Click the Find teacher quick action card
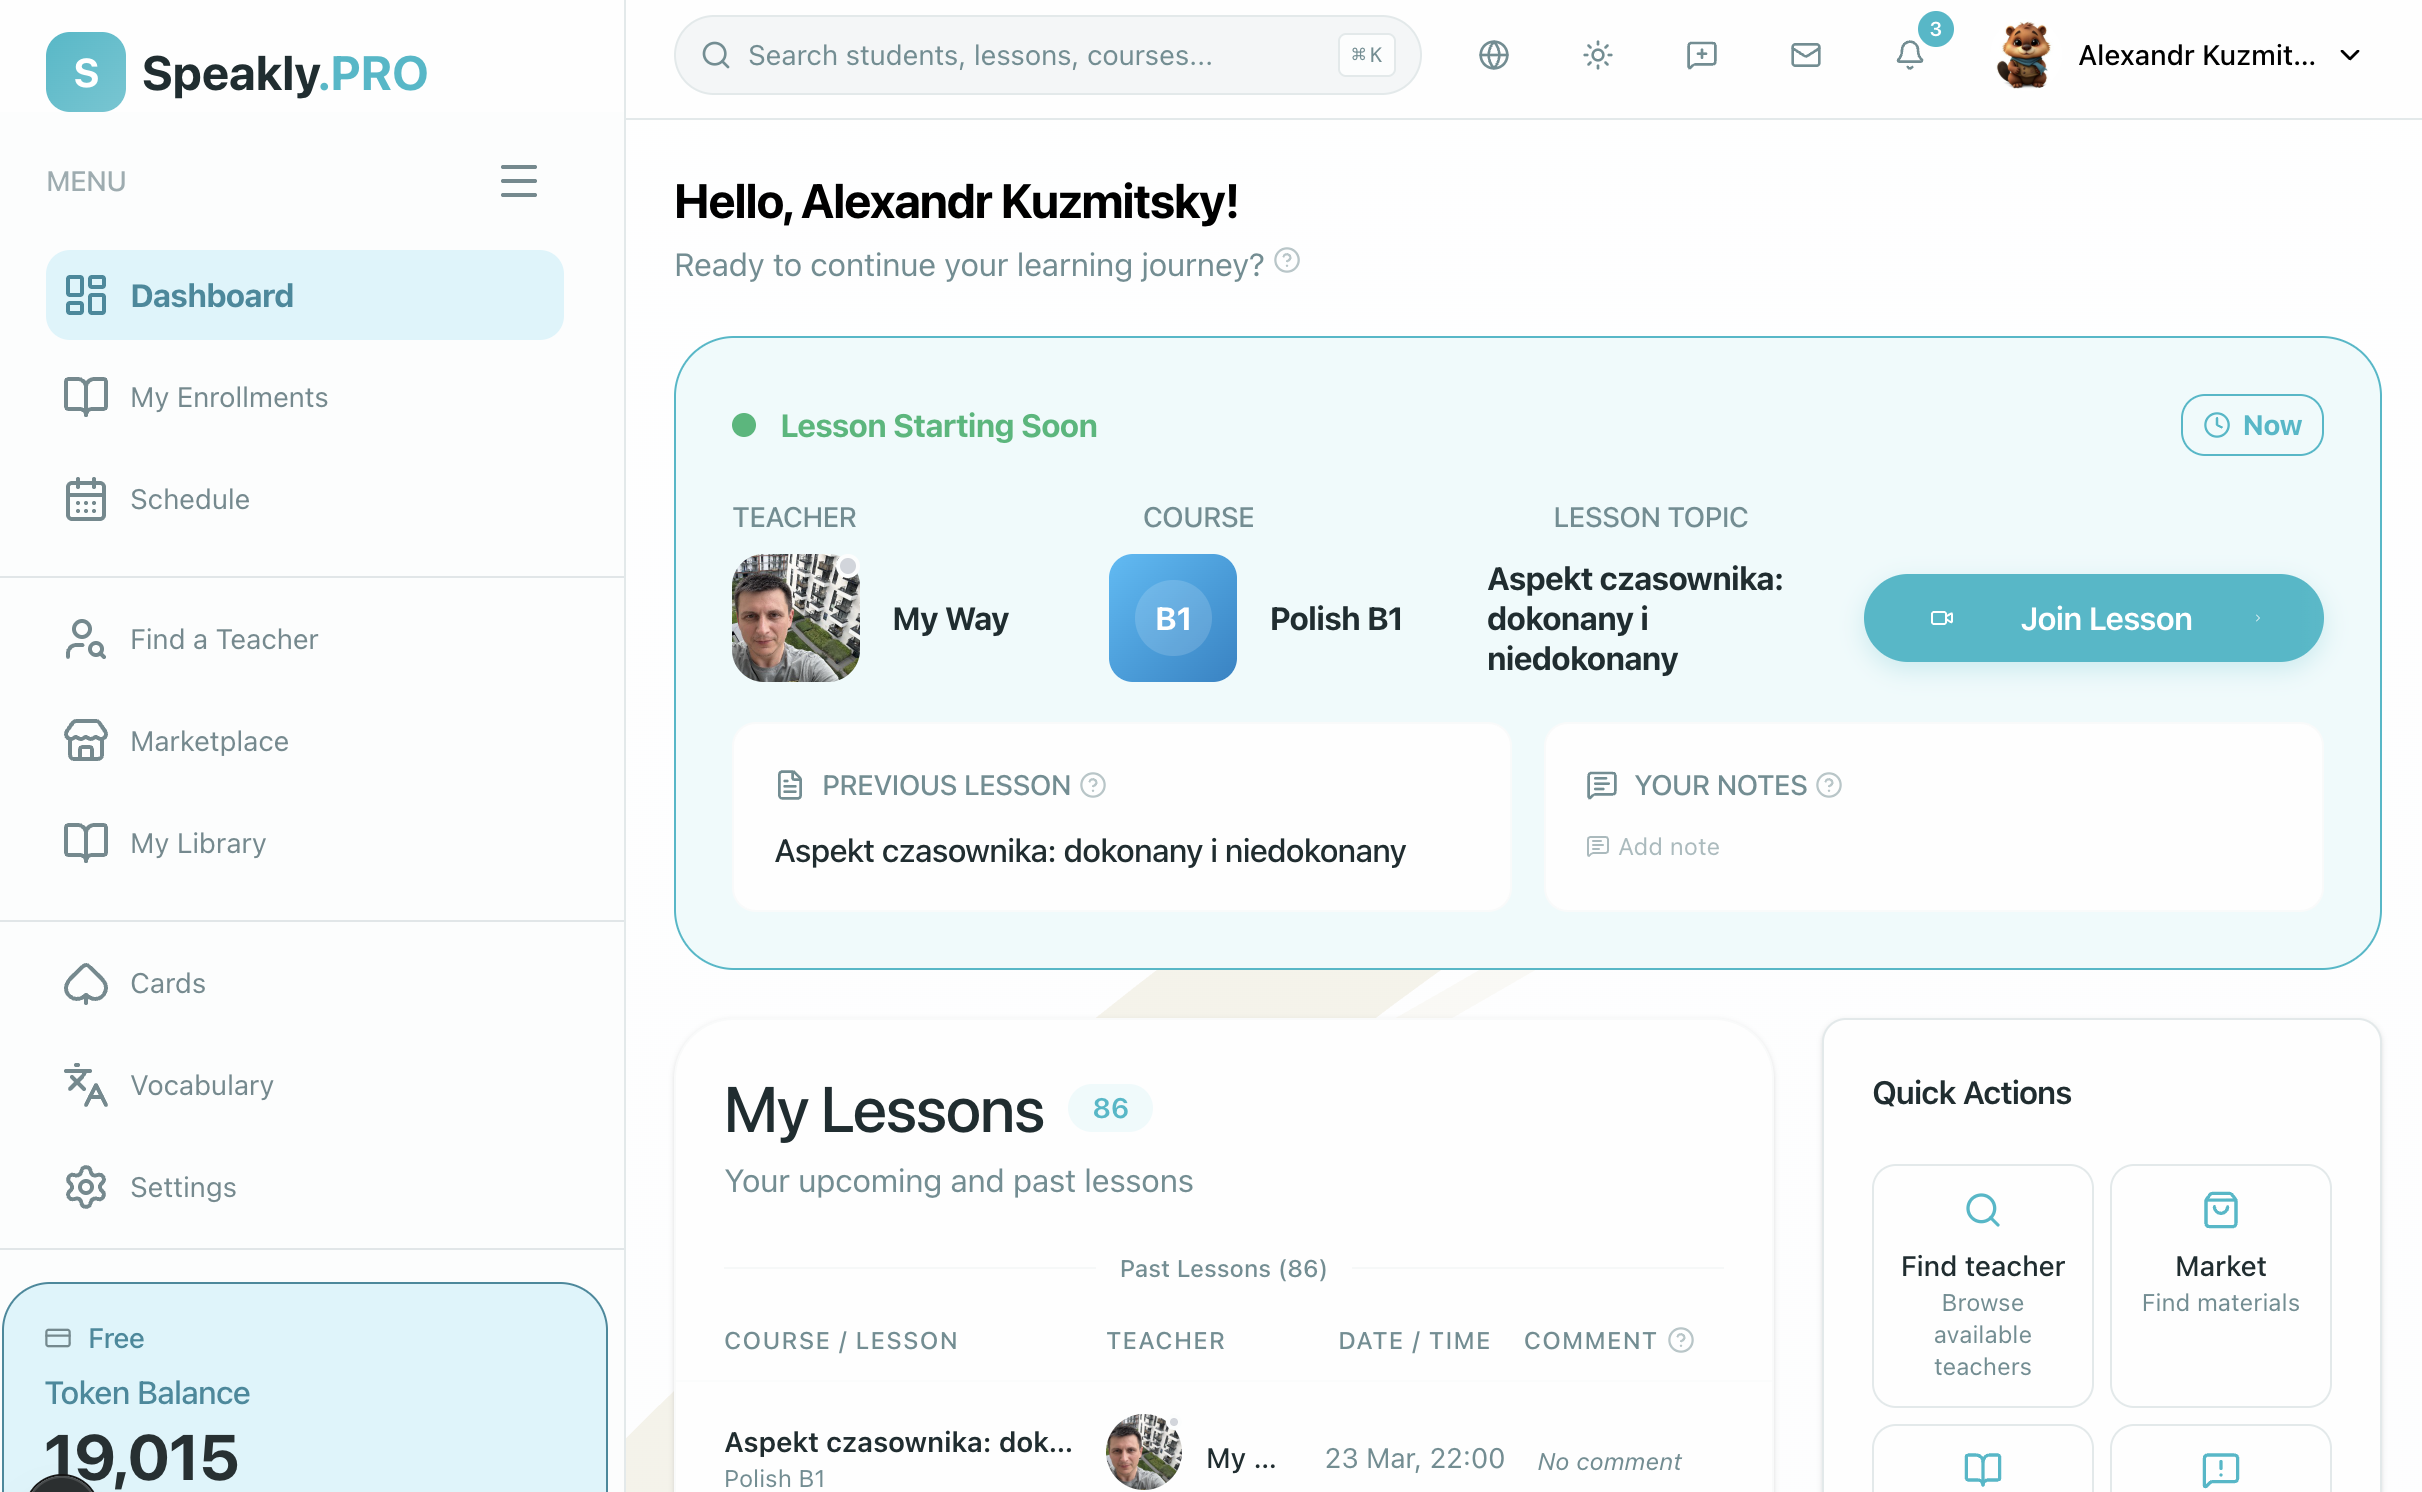The image size is (2422, 1492). pos(1982,1285)
